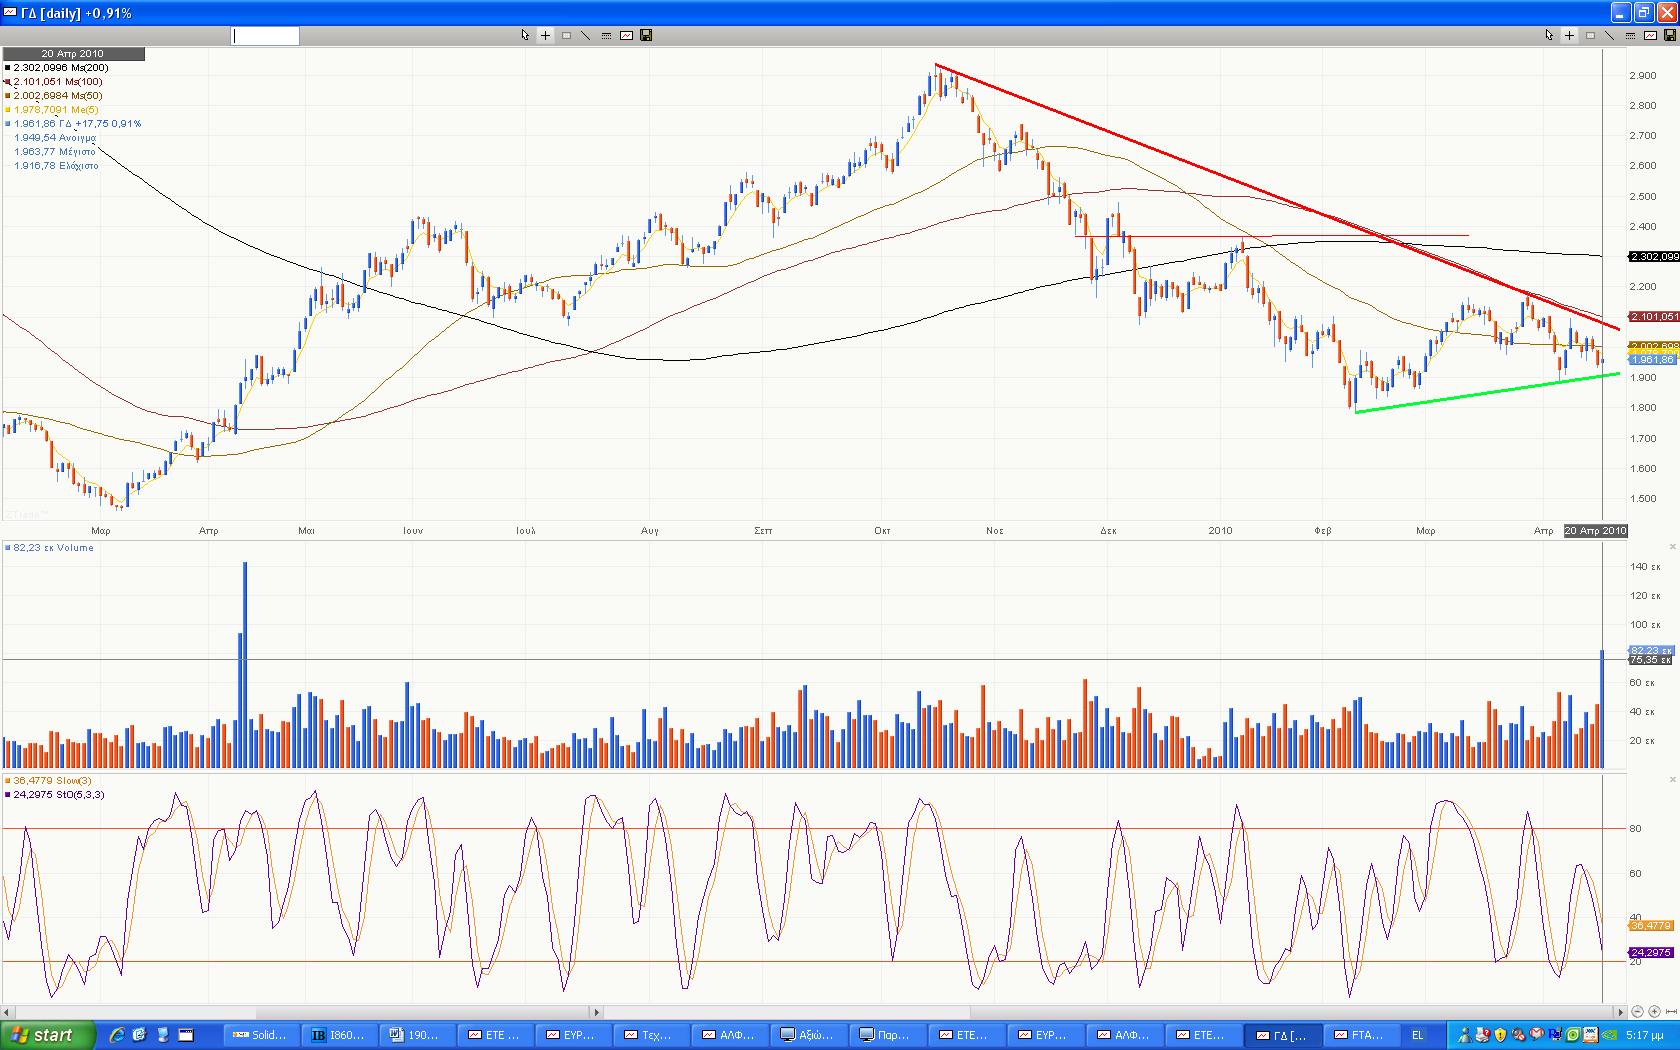Click the mid-scrollbar right arrow
The width and height of the screenshot is (1680, 1050).
coord(596,1012)
